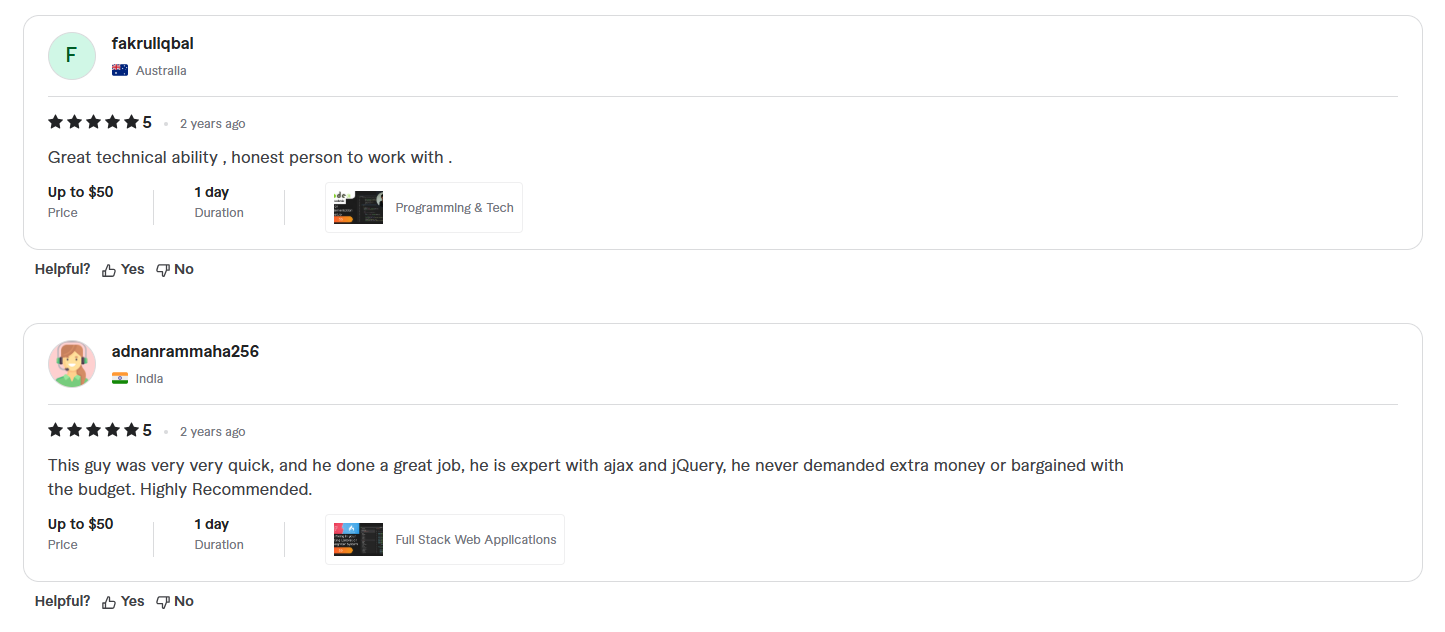Viewport: 1445px width, 632px height.
Task: Click the Australia flag icon
Action: (119, 70)
